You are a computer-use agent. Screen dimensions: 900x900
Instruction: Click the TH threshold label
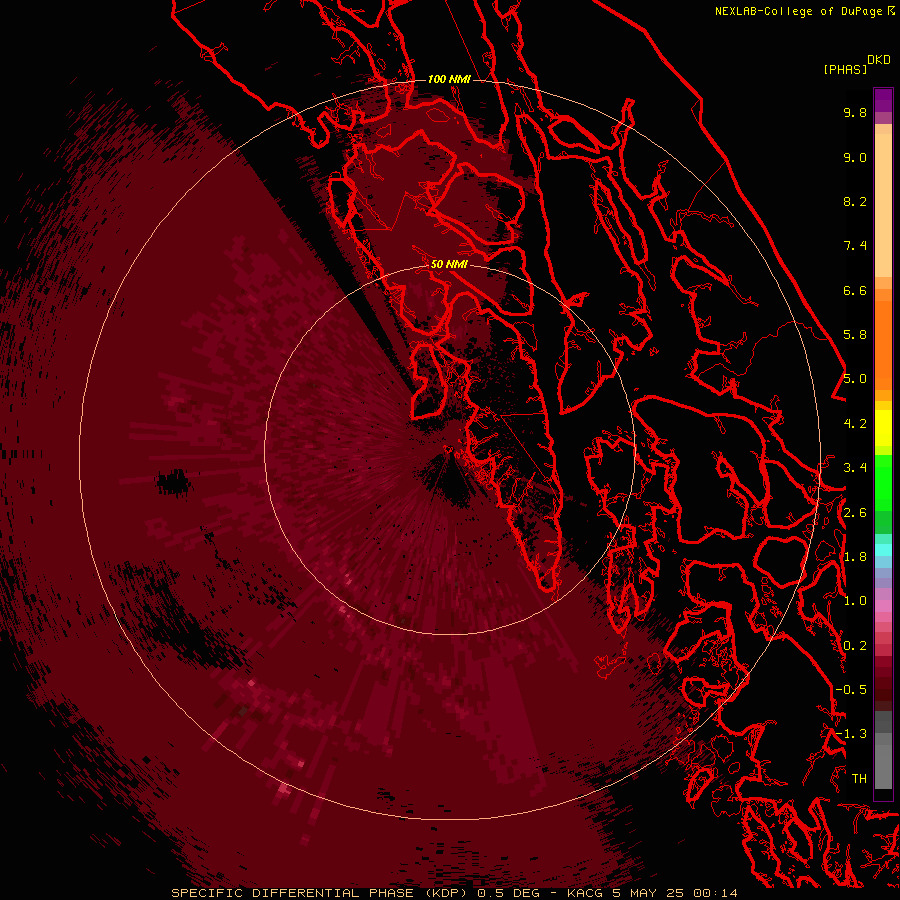(859, 779)
